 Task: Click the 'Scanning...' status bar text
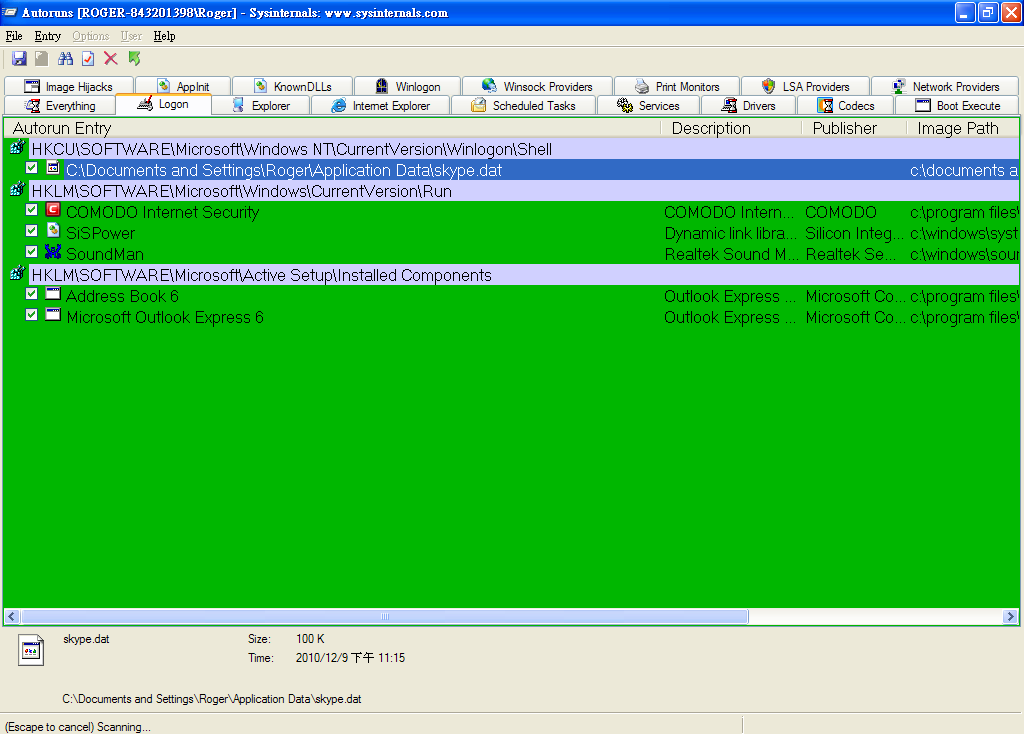pos(123,727)
